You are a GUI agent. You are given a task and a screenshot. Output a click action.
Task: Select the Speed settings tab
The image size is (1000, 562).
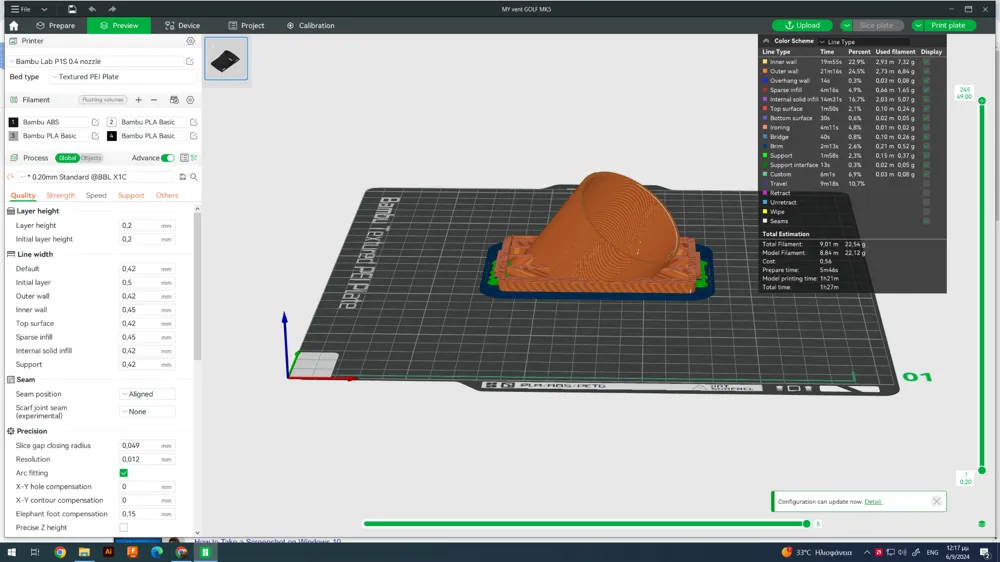(x=96, y=195)
